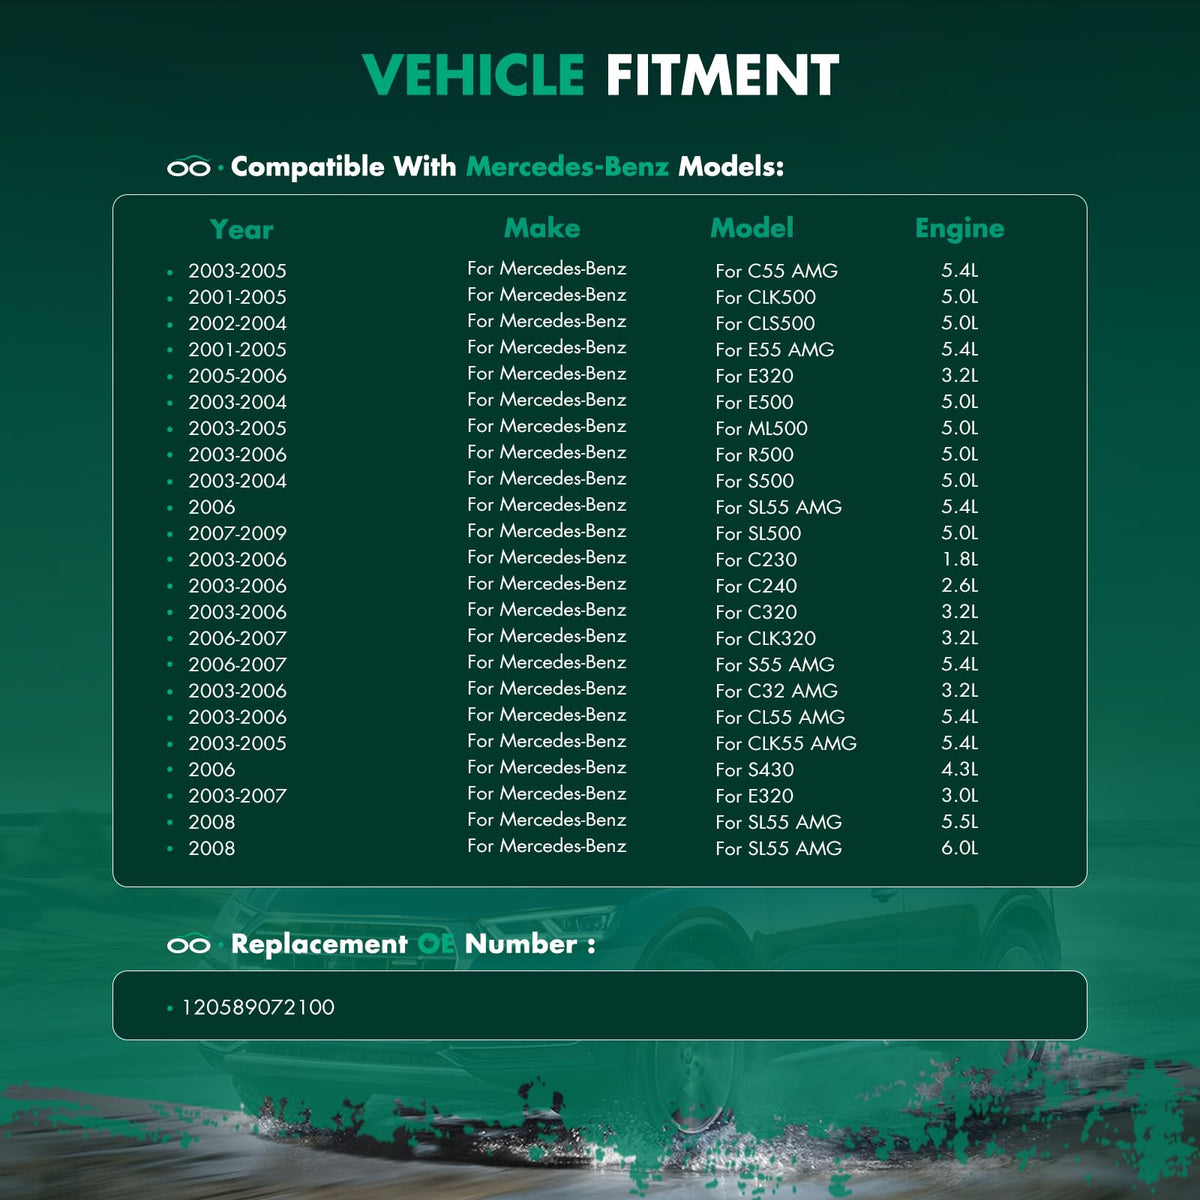Click the Year column header
The width and height of the screenshot is (1200, 1200).
coord(241,230)
